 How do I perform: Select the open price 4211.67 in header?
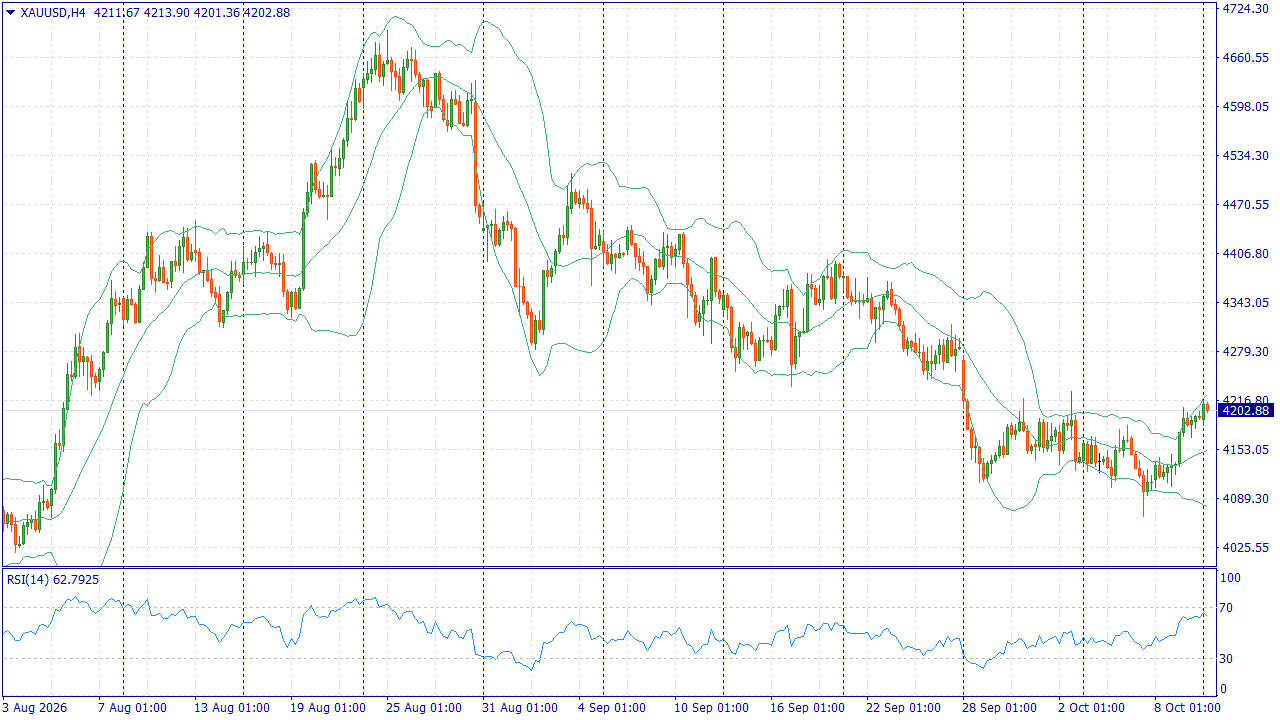coord(118,13)
